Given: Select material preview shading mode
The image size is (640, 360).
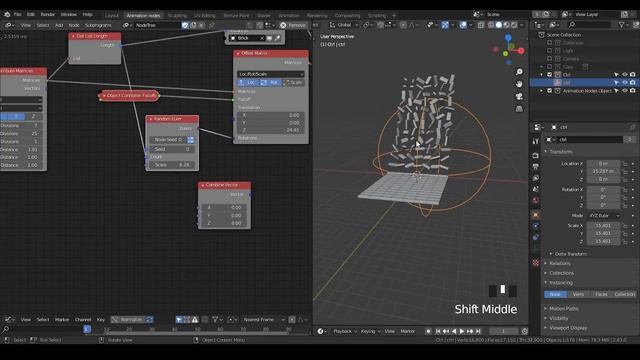Looking at the screenshot, I should click(507, 25).
